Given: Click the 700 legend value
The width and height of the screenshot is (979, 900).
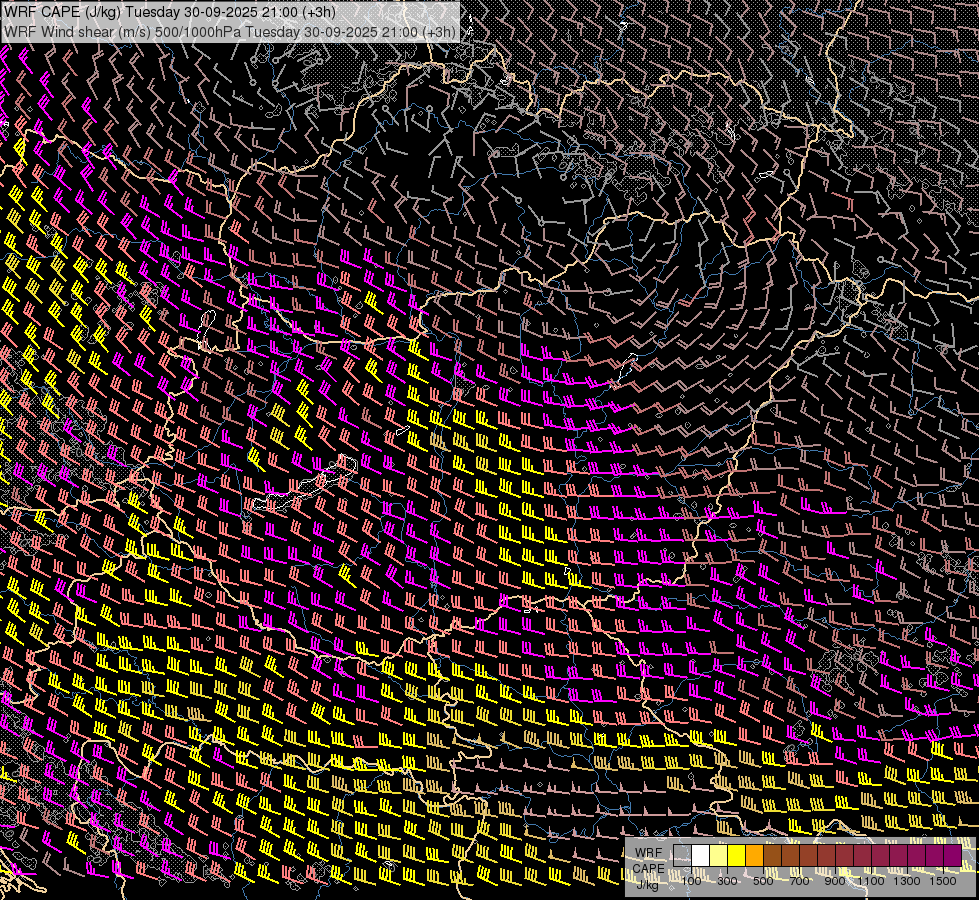Looking at the screenshot, I should 799,880.
